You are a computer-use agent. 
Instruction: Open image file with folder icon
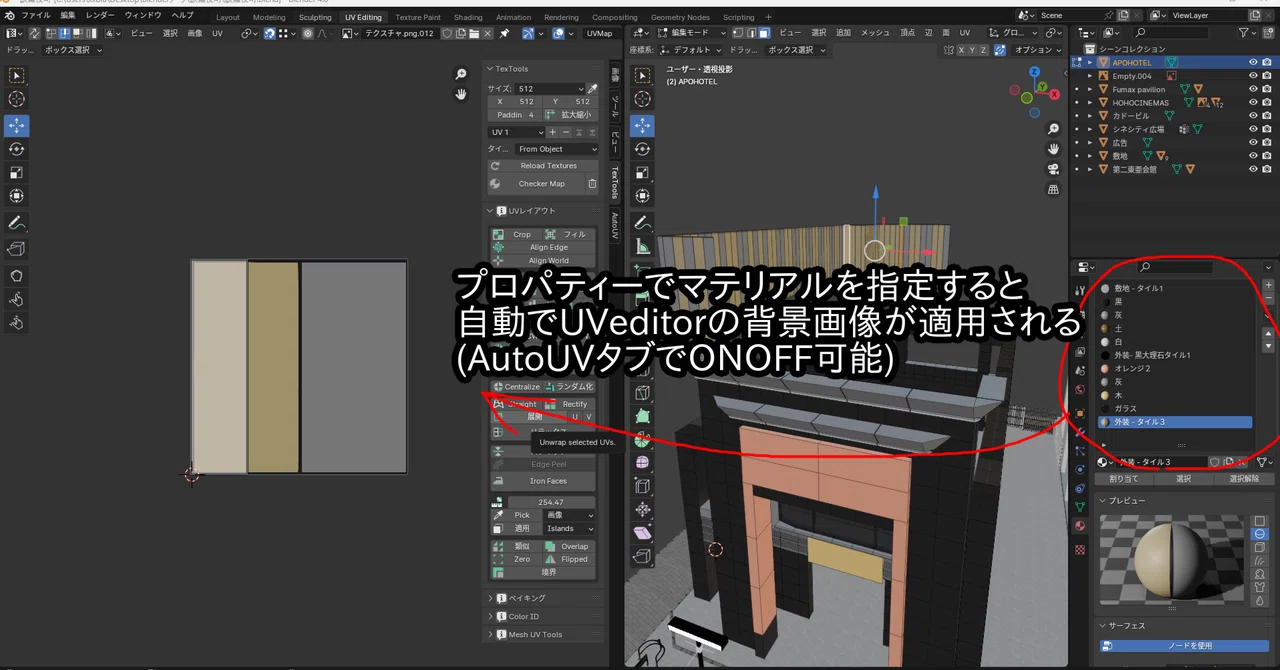coord(475,33)
